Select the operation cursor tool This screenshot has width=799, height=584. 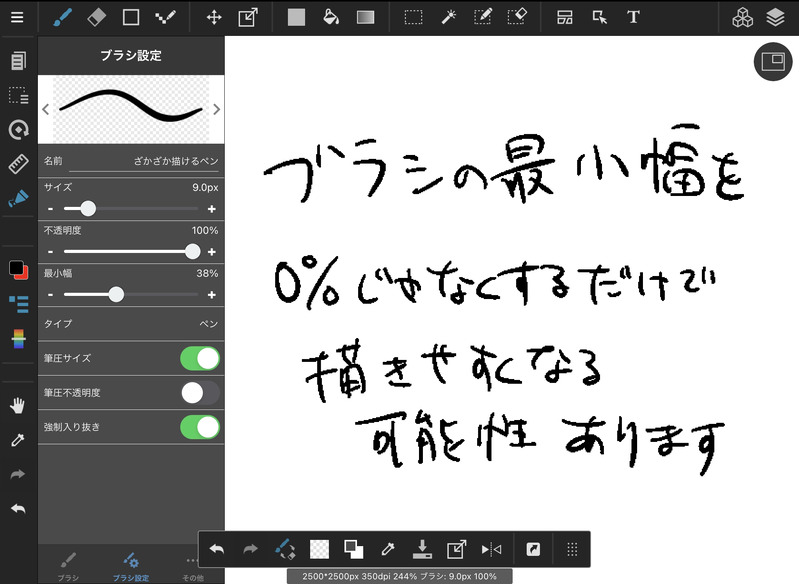599,17
